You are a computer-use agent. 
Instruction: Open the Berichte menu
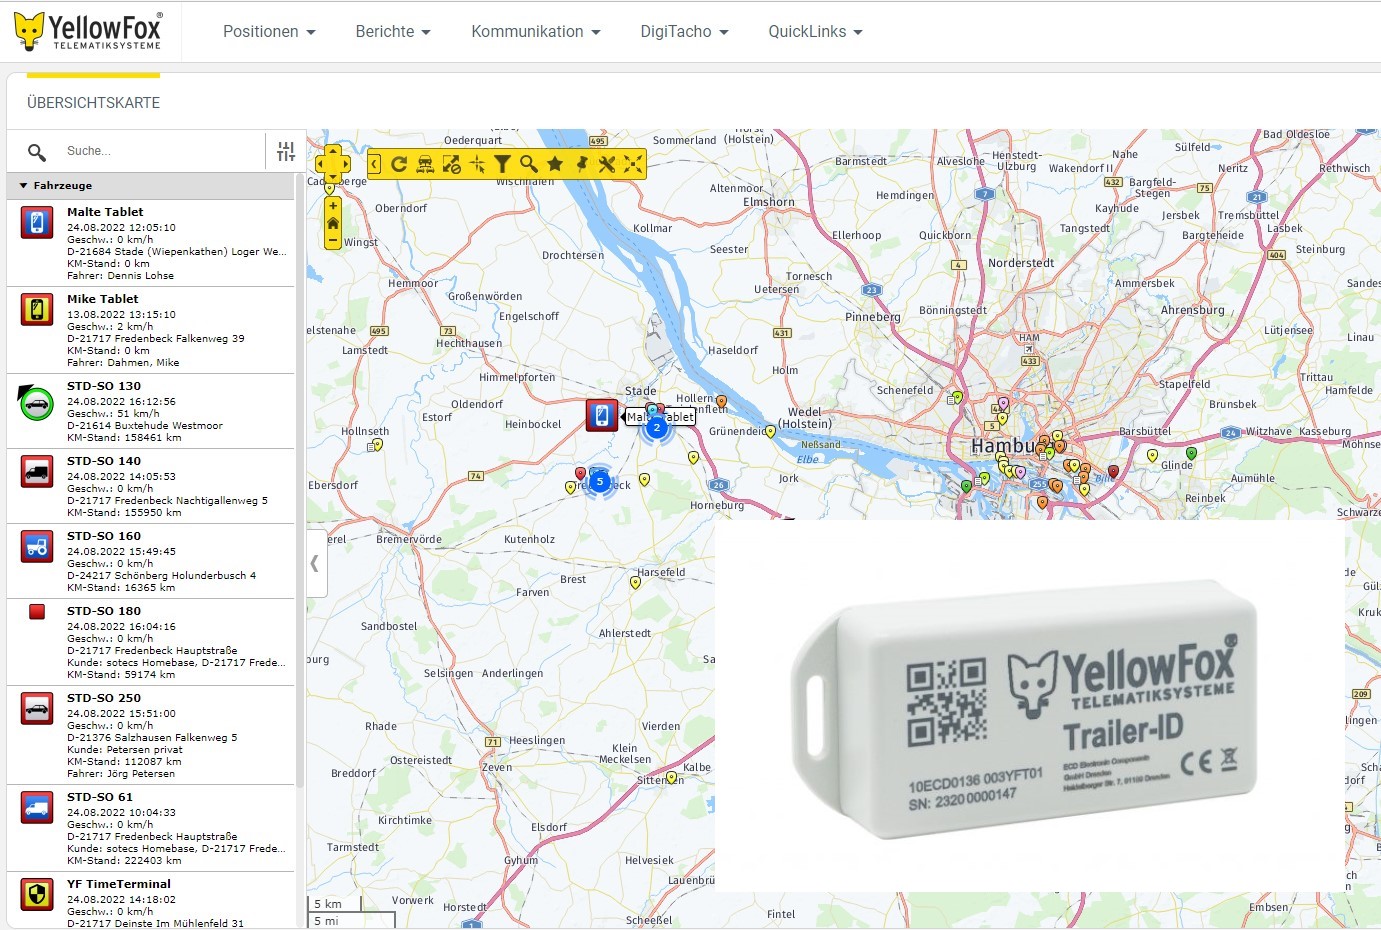[x=393, y=31]
